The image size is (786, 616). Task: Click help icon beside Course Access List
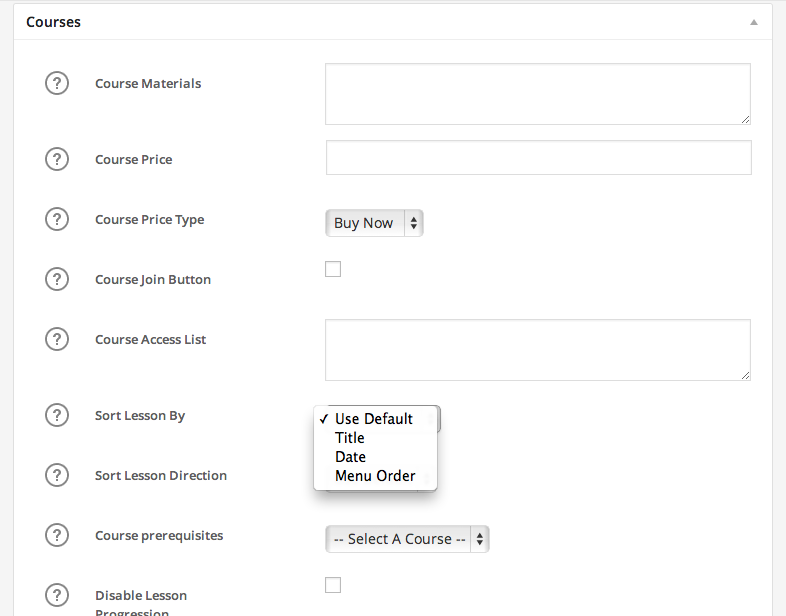tap(57, 339)
